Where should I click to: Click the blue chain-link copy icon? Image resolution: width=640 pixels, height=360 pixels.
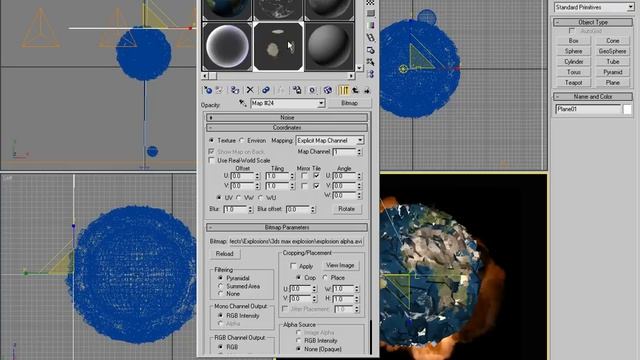266,90
